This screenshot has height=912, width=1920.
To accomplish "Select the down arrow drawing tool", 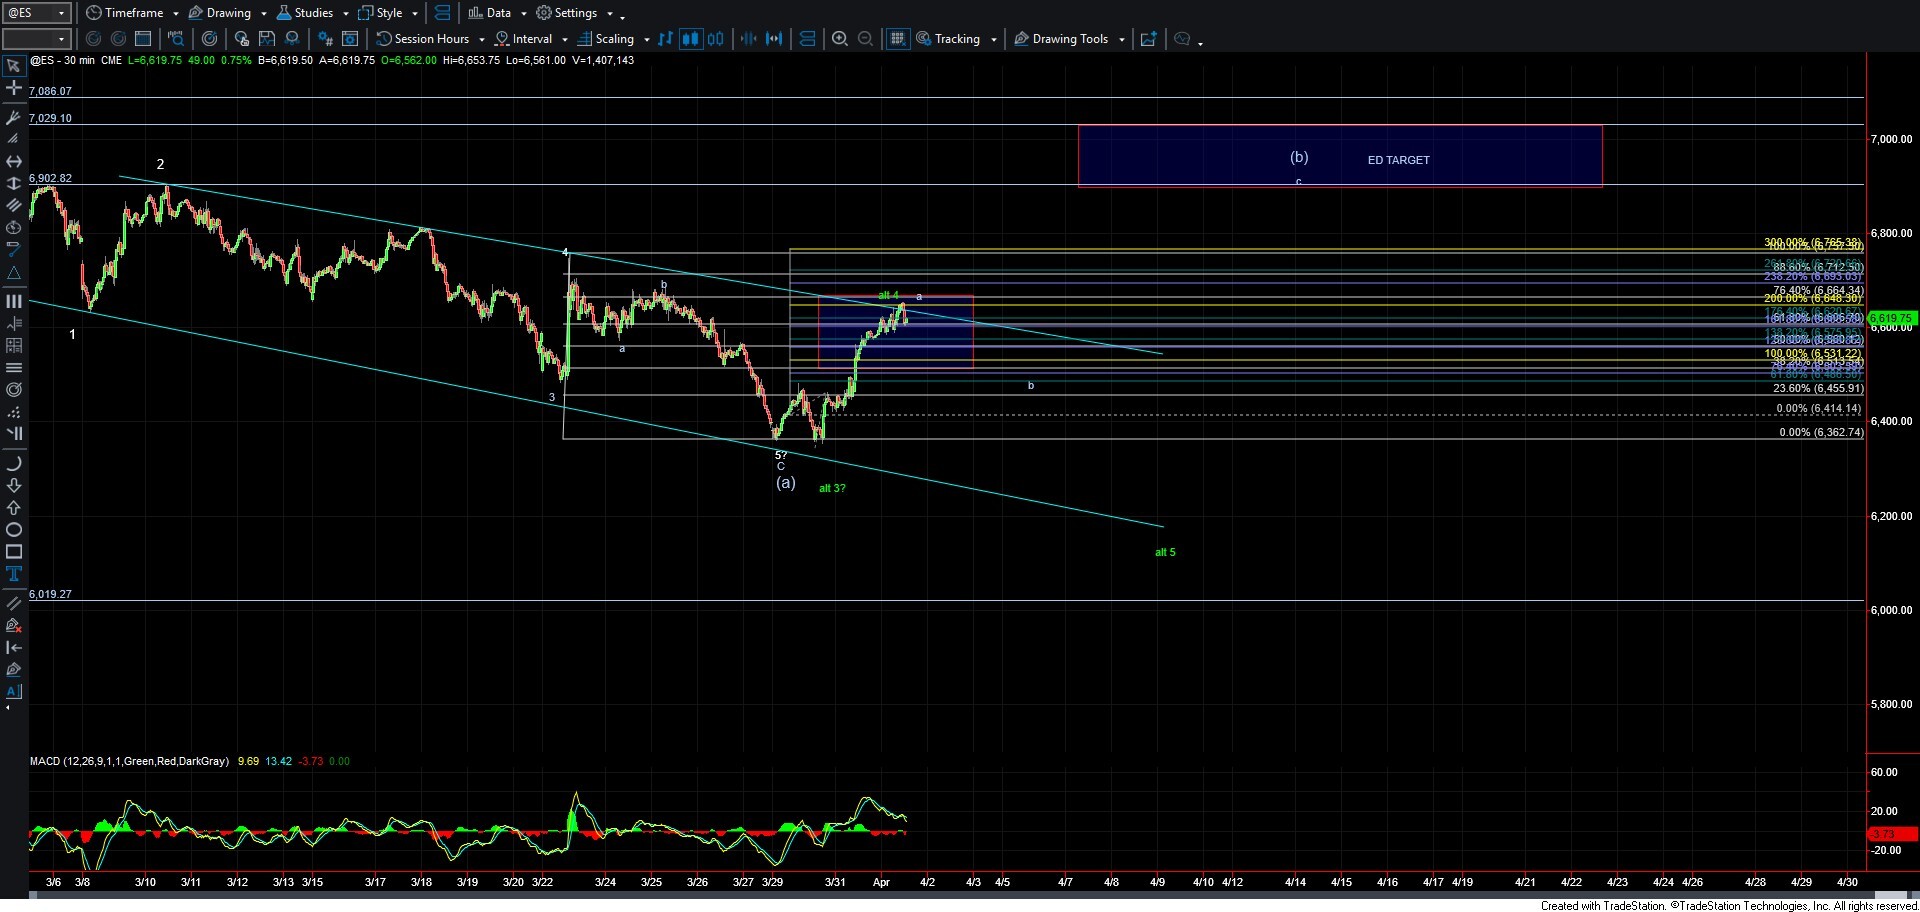I will pyautogui.click(x=13, y=486).
